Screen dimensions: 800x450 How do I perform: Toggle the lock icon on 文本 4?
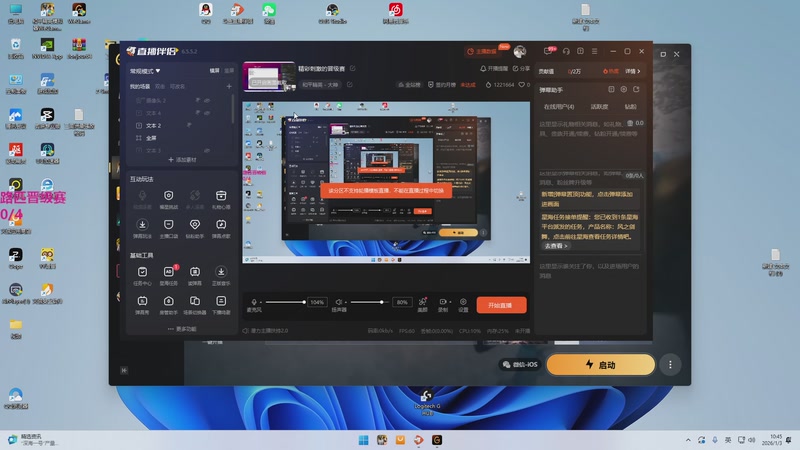197,113
